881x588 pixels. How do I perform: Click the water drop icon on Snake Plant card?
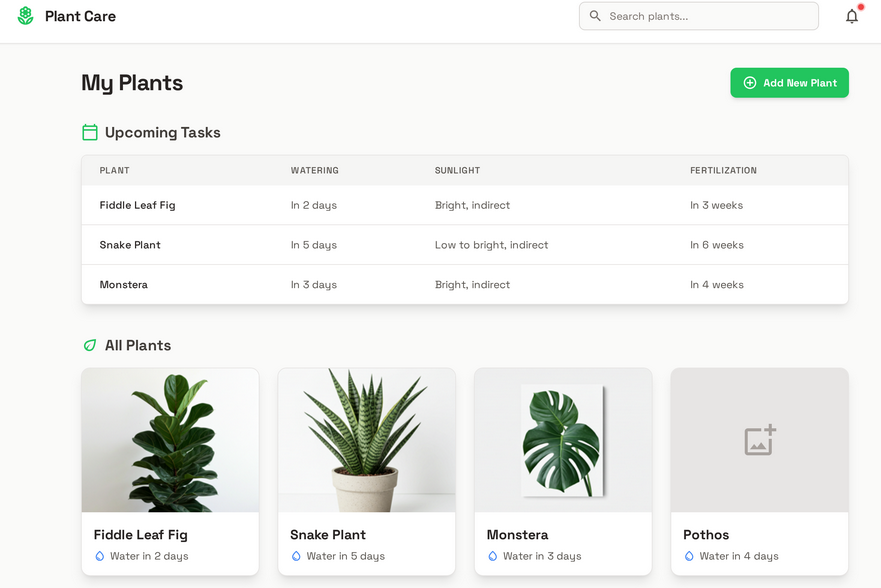coord(296,556)
